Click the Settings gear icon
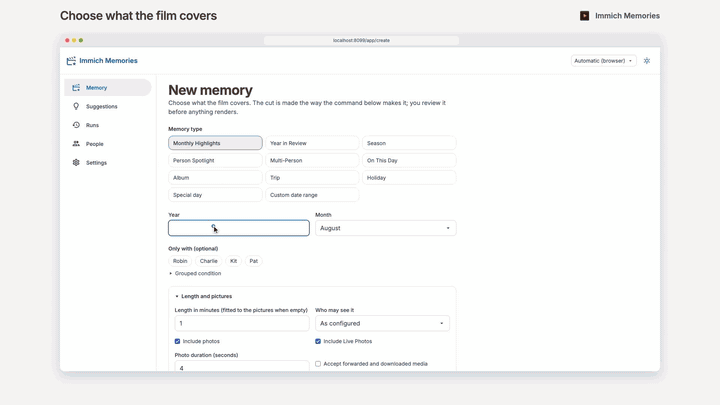720x405 pixels. coord(76,163)
